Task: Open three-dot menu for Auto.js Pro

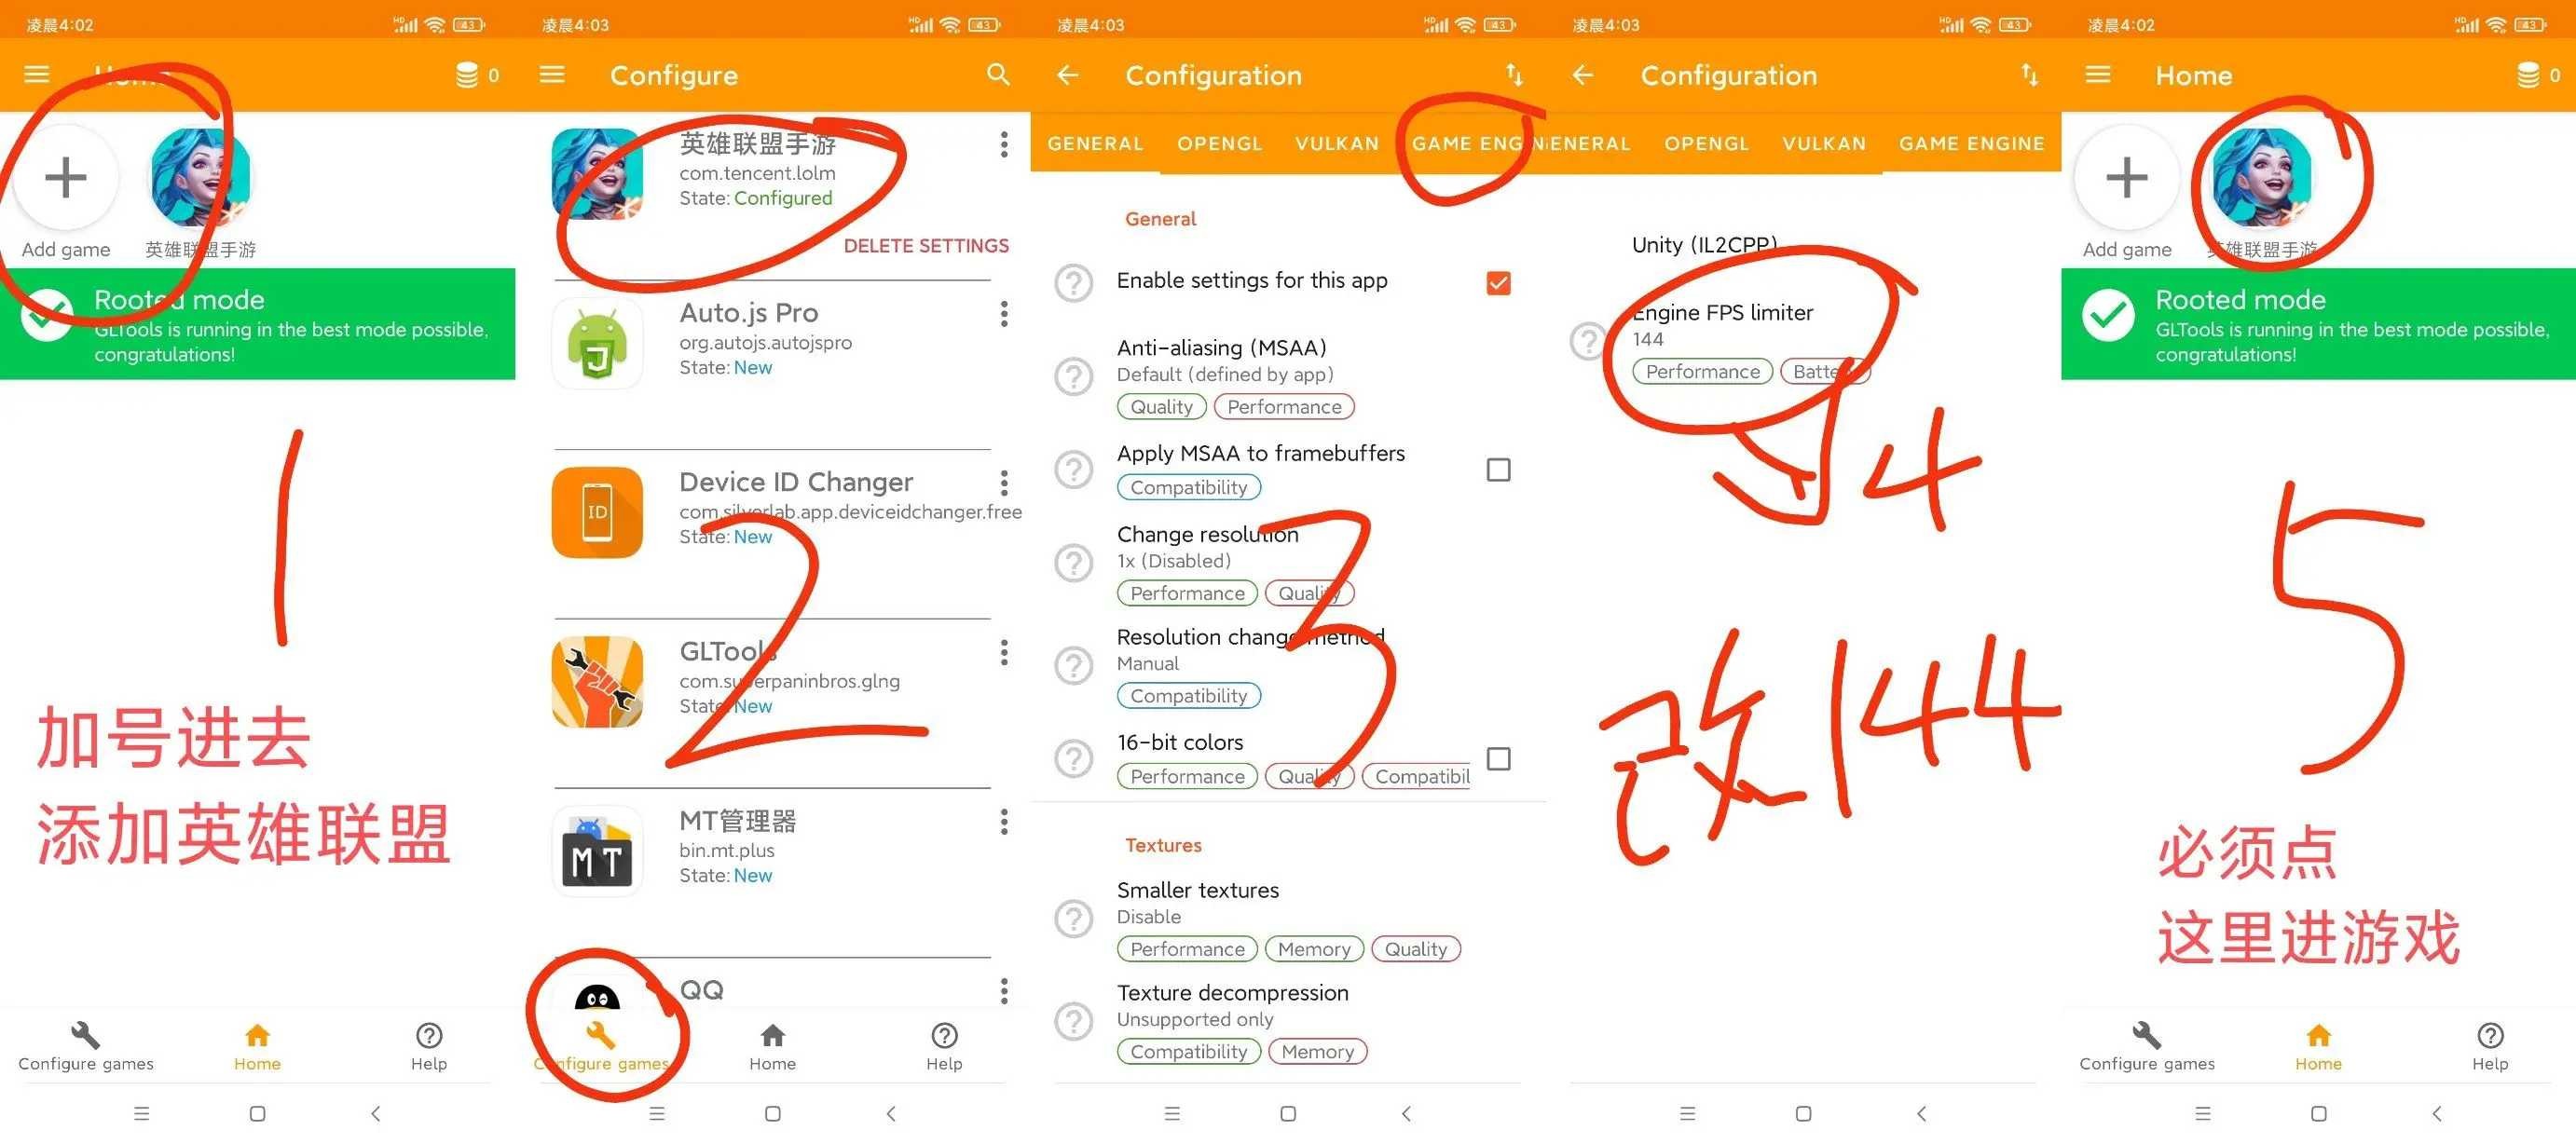Action: click(x=1003, y=314)
